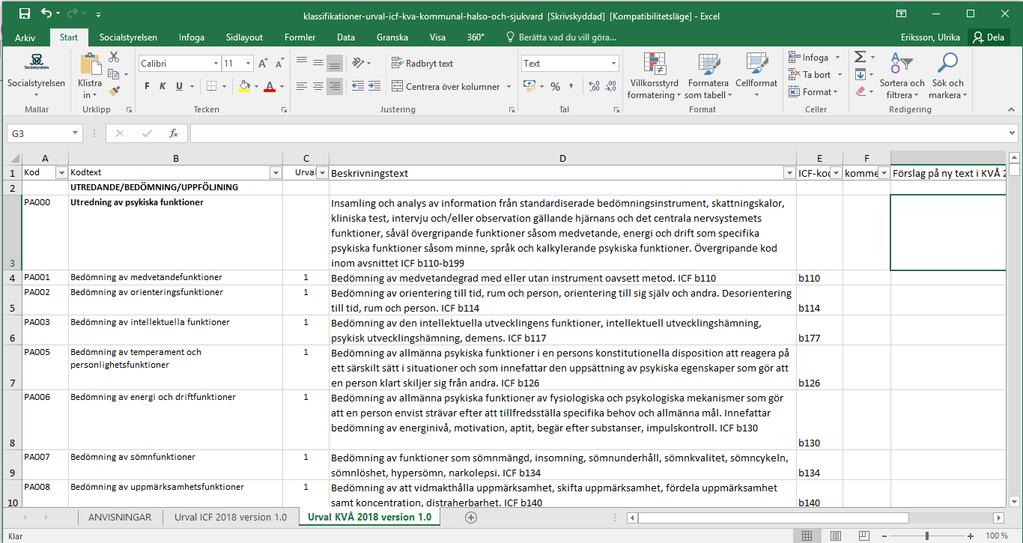This screenshot has height=543, width=1023.
Task: Apply the red font color A
Action: pyautogui.click(x=269, y=86)
